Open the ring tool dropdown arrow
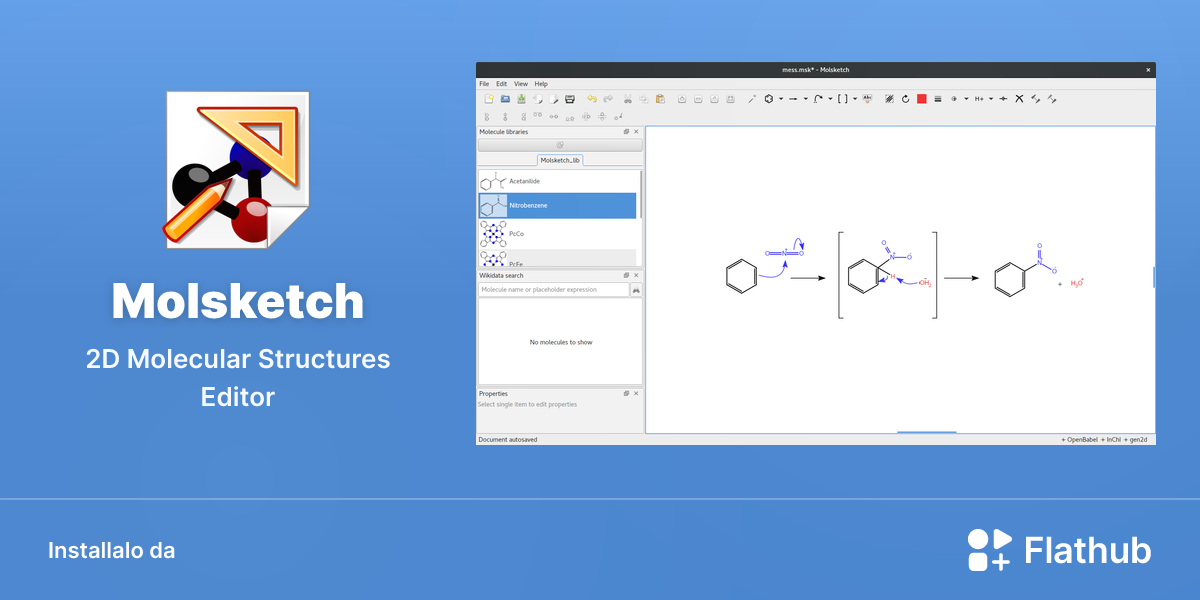1200x600 pixels. point(781,99)
